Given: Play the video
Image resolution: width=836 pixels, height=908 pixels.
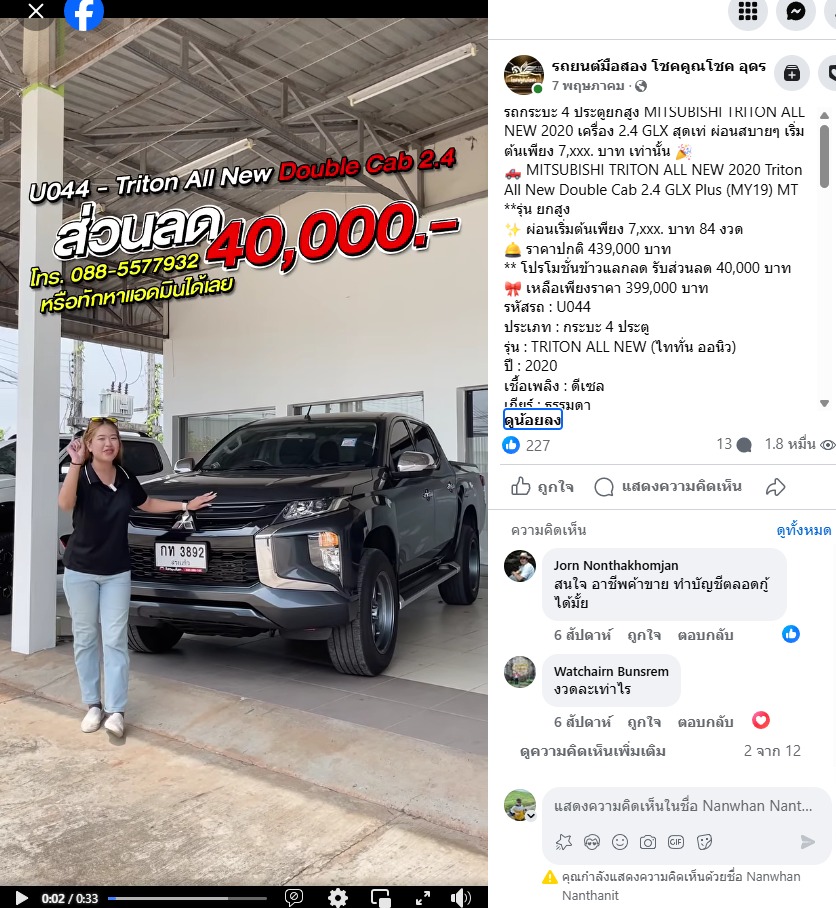Looking at the screenshot, I should [21, 898].
